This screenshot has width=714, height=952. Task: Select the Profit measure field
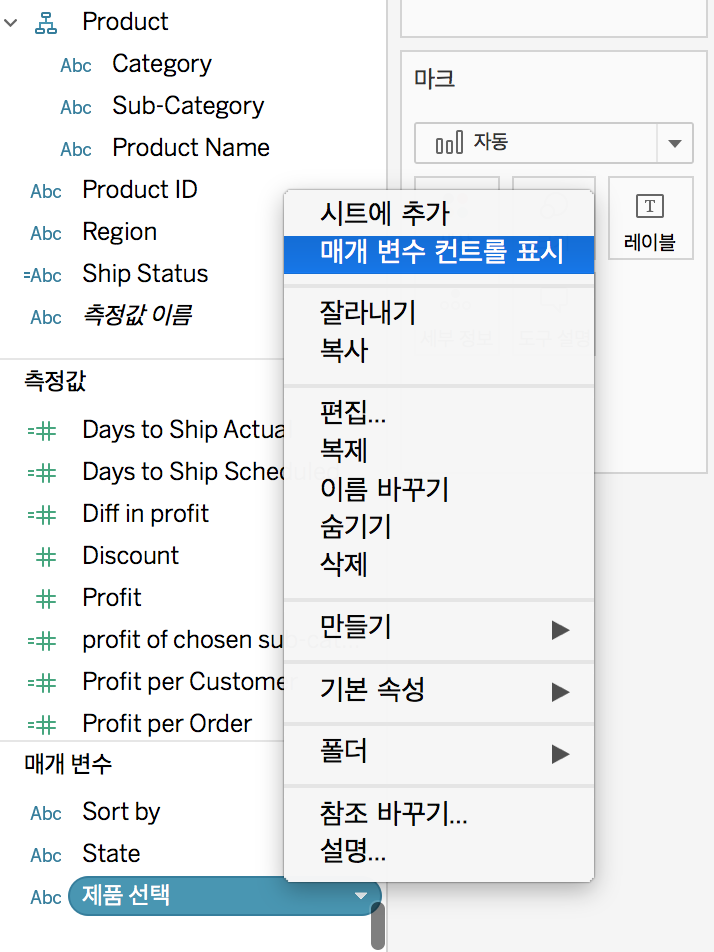112,598
